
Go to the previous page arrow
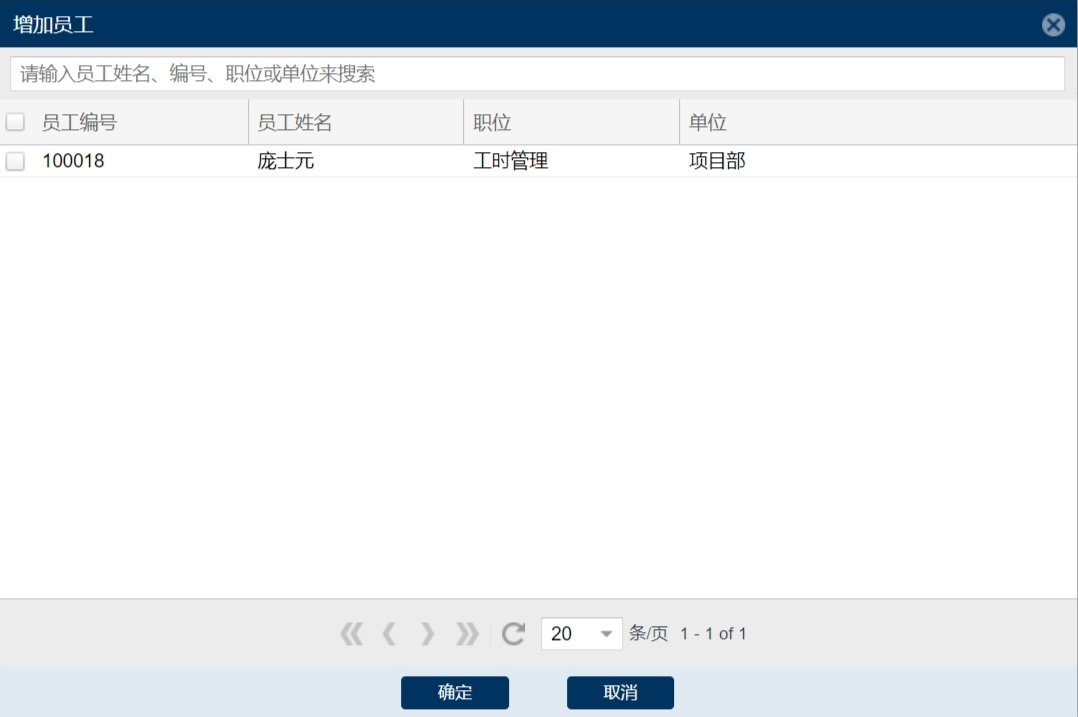[x=389, y=634]
